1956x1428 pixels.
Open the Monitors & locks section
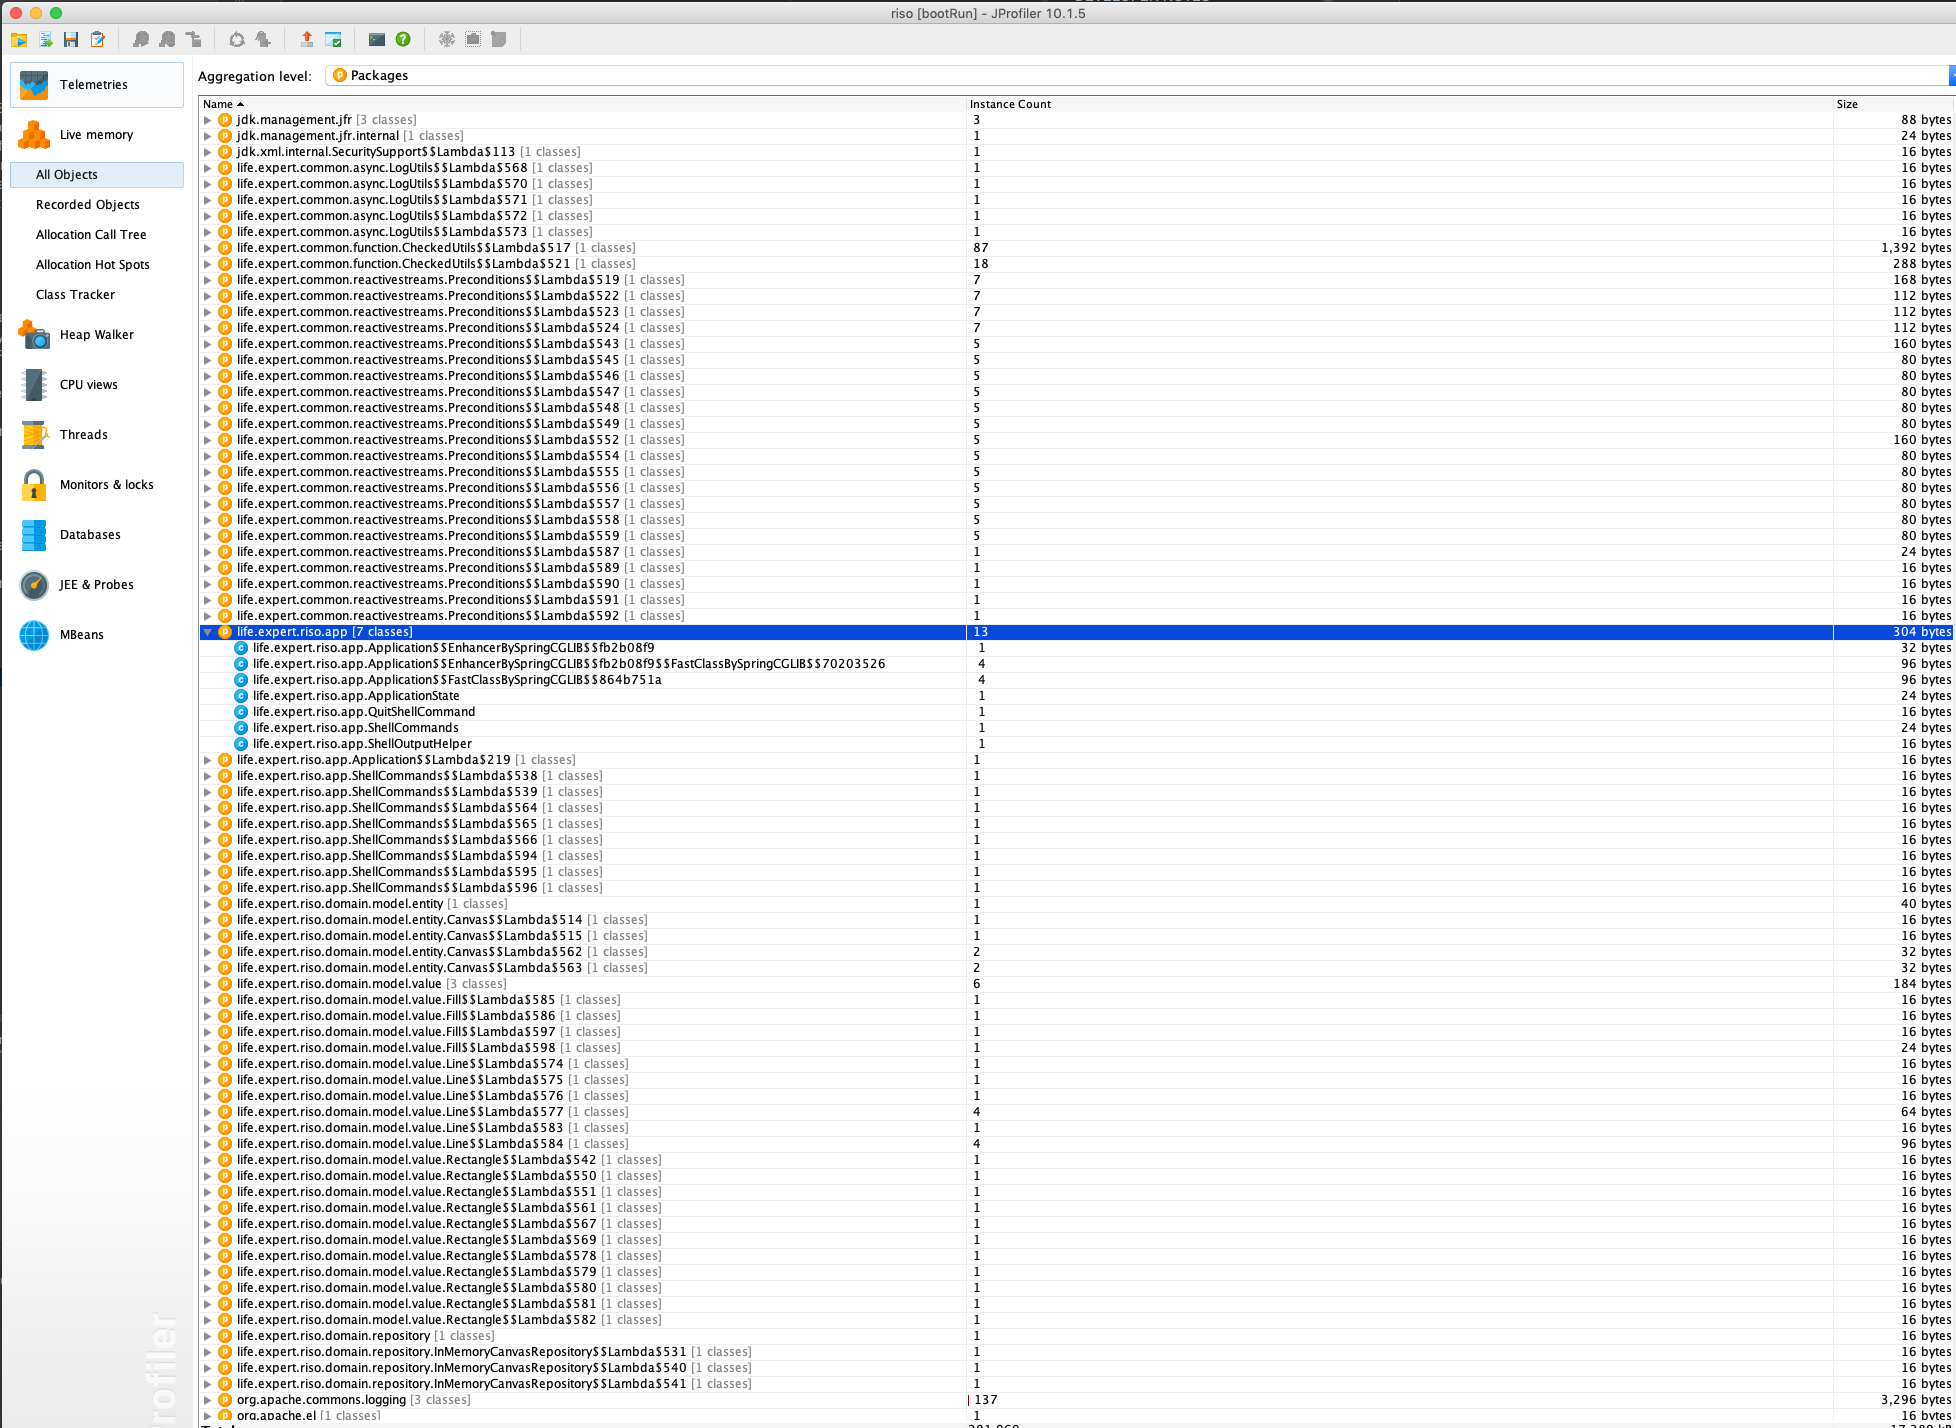[x=97, y=485]
